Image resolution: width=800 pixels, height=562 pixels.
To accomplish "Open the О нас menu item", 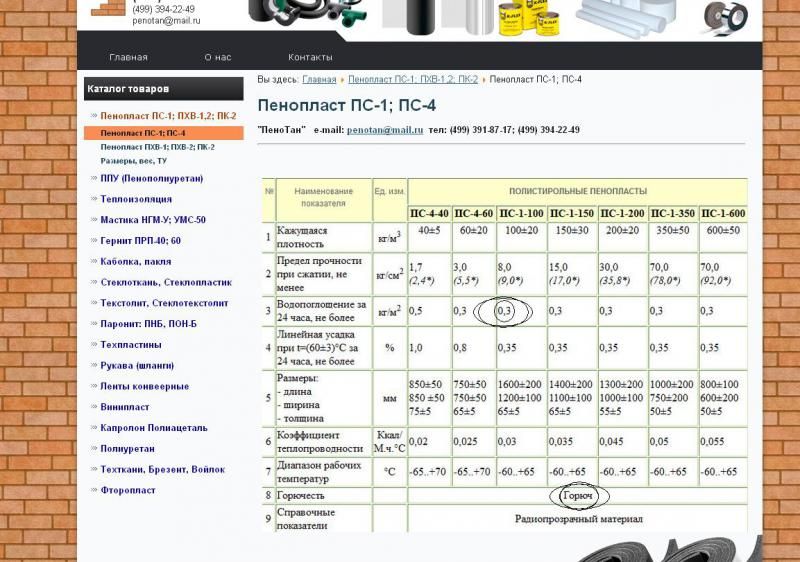I will [x=218, y=57].
